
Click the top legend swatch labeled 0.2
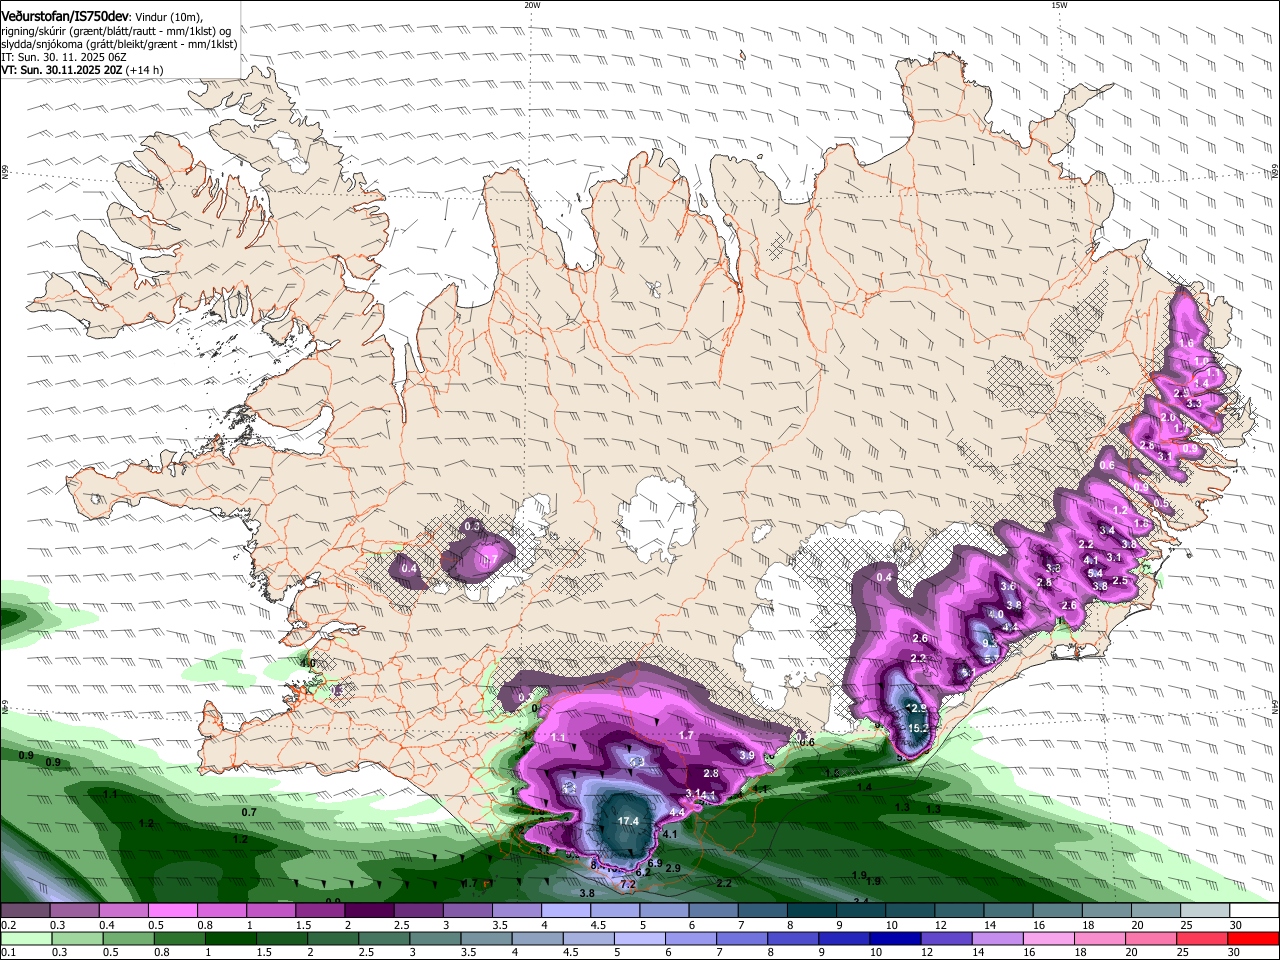pos(25,911)
